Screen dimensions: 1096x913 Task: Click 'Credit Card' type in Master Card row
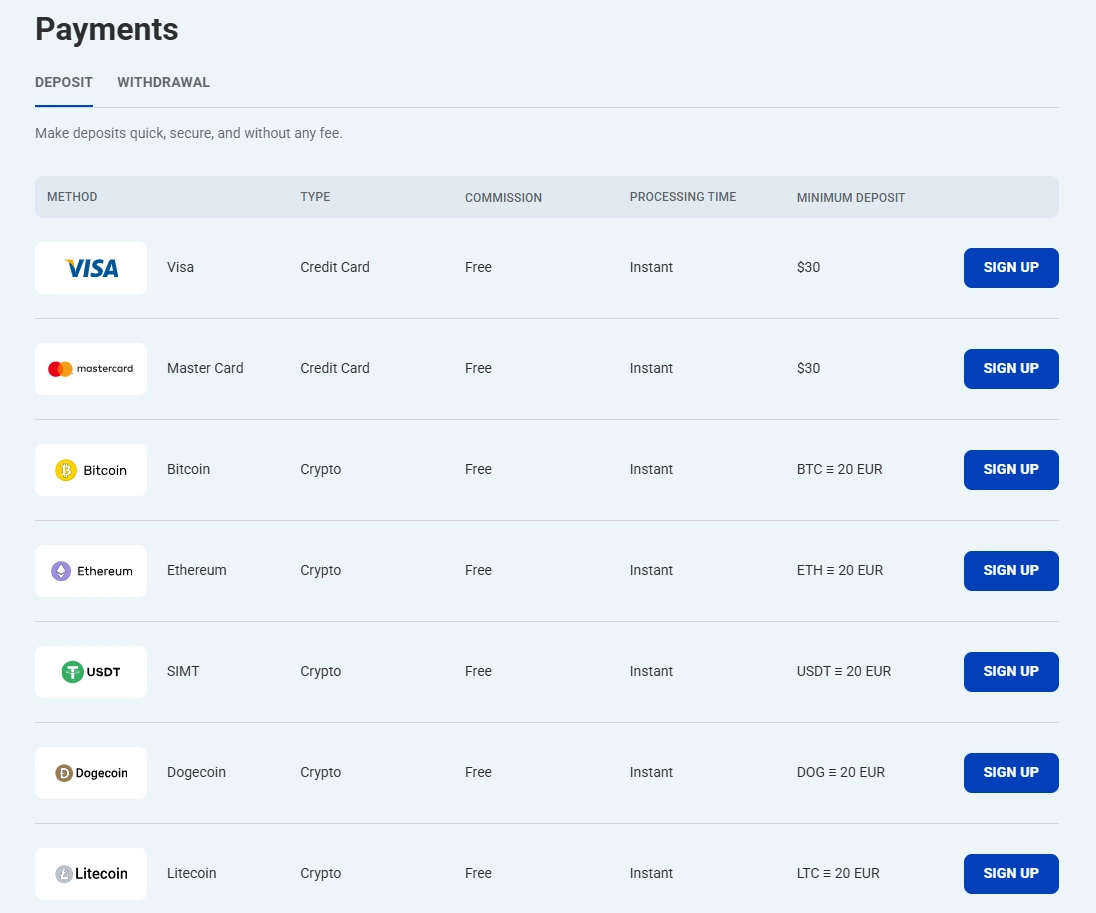[335, 368]
